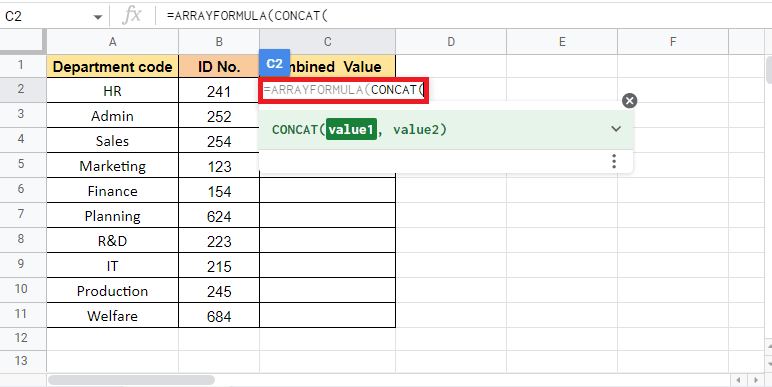Click the 'ID No.' header cell

[x=219, y=66]
